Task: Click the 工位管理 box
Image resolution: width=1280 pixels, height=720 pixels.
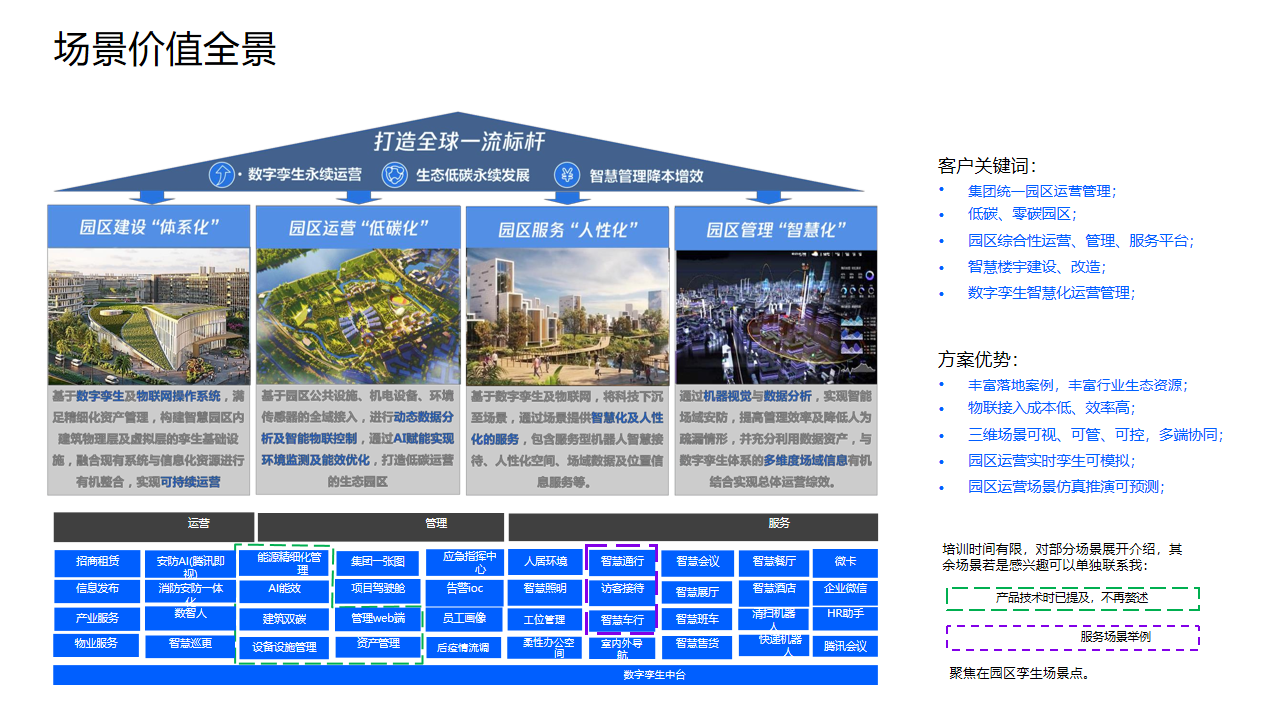Action: (545, 620)
